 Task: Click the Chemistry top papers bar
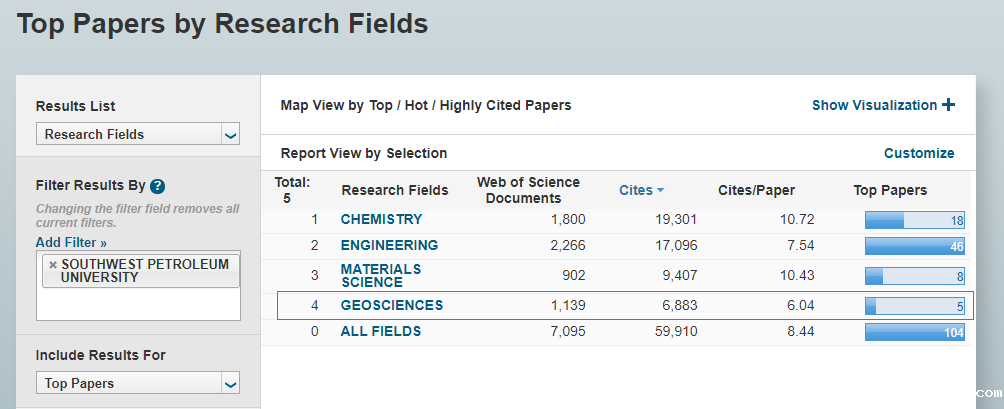coord(914,220)
